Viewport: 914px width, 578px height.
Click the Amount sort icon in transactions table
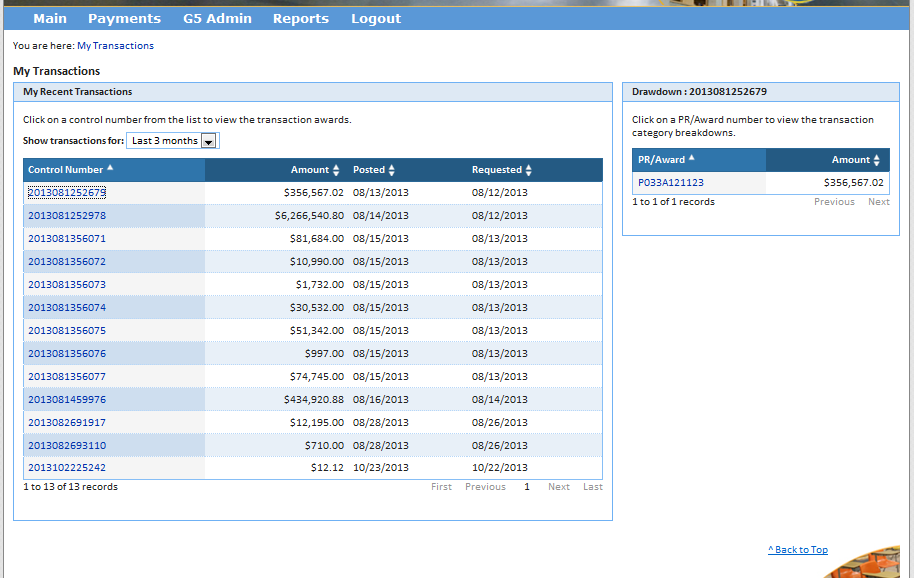[x=336, y=170]
